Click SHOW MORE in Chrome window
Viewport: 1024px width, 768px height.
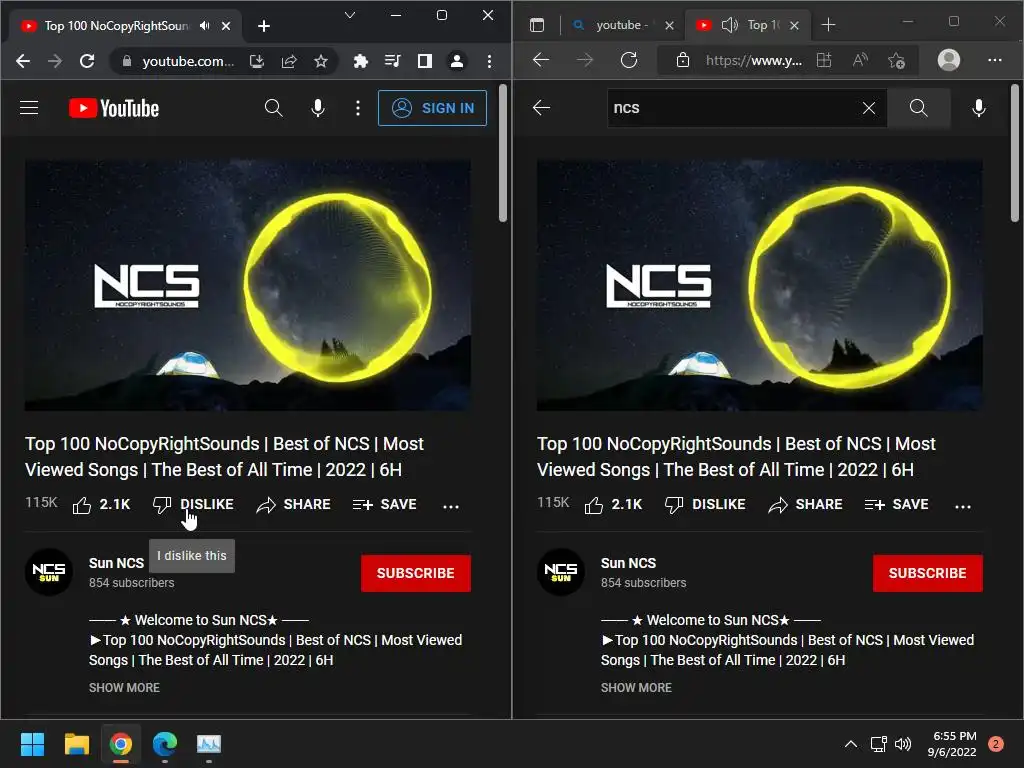(124, 688)
